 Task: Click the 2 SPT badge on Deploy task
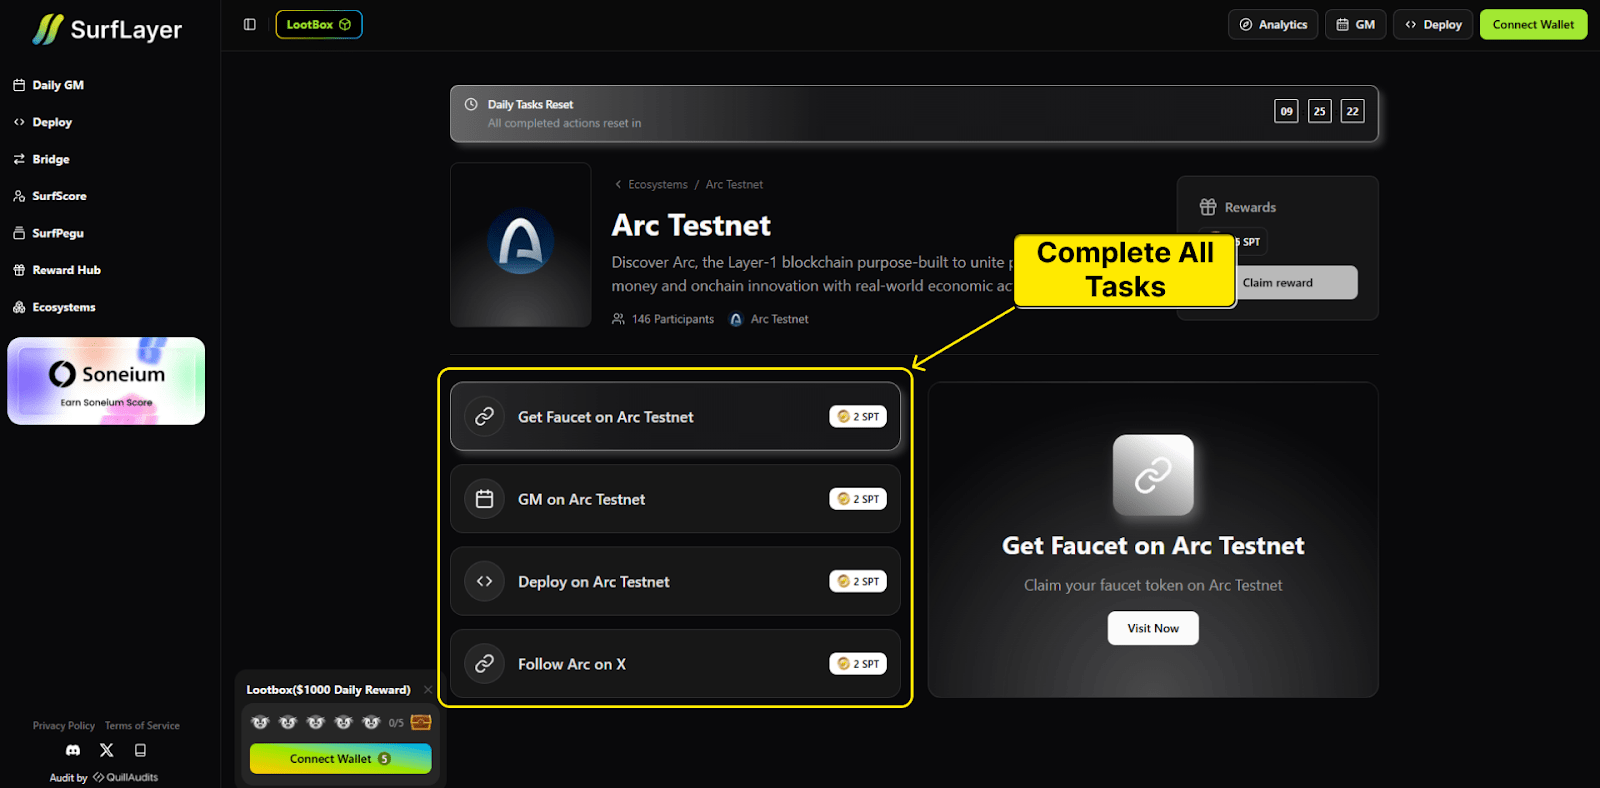click(858, 581)
